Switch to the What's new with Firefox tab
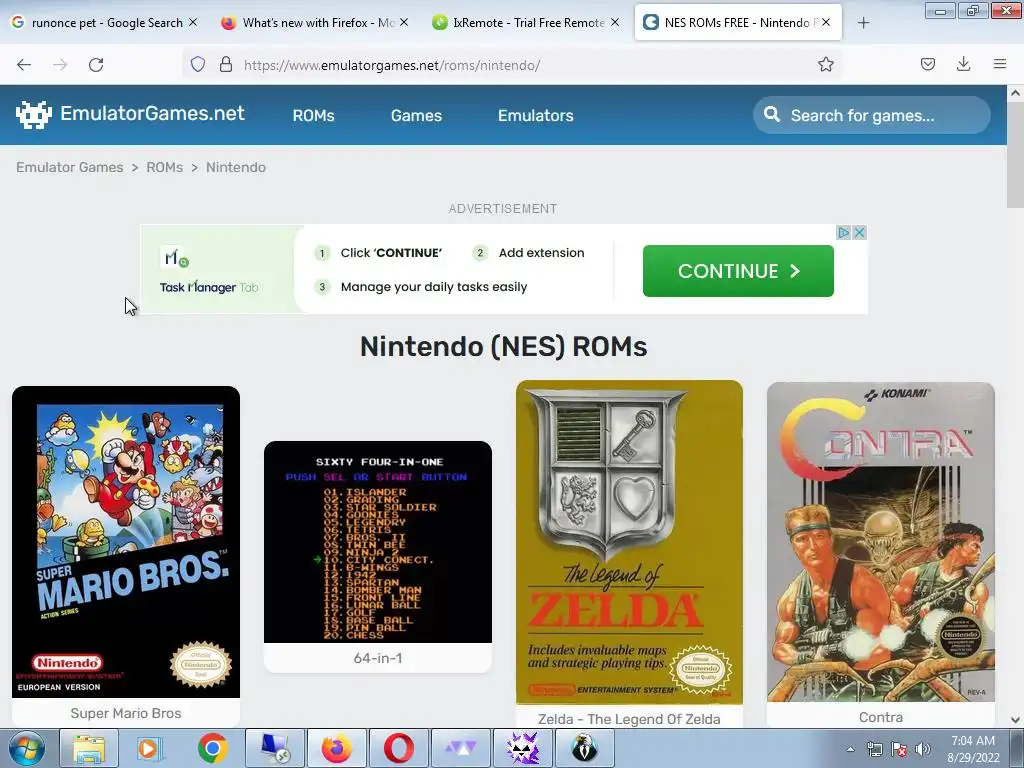Screen dimensions: 1024x768 [315, 23]
